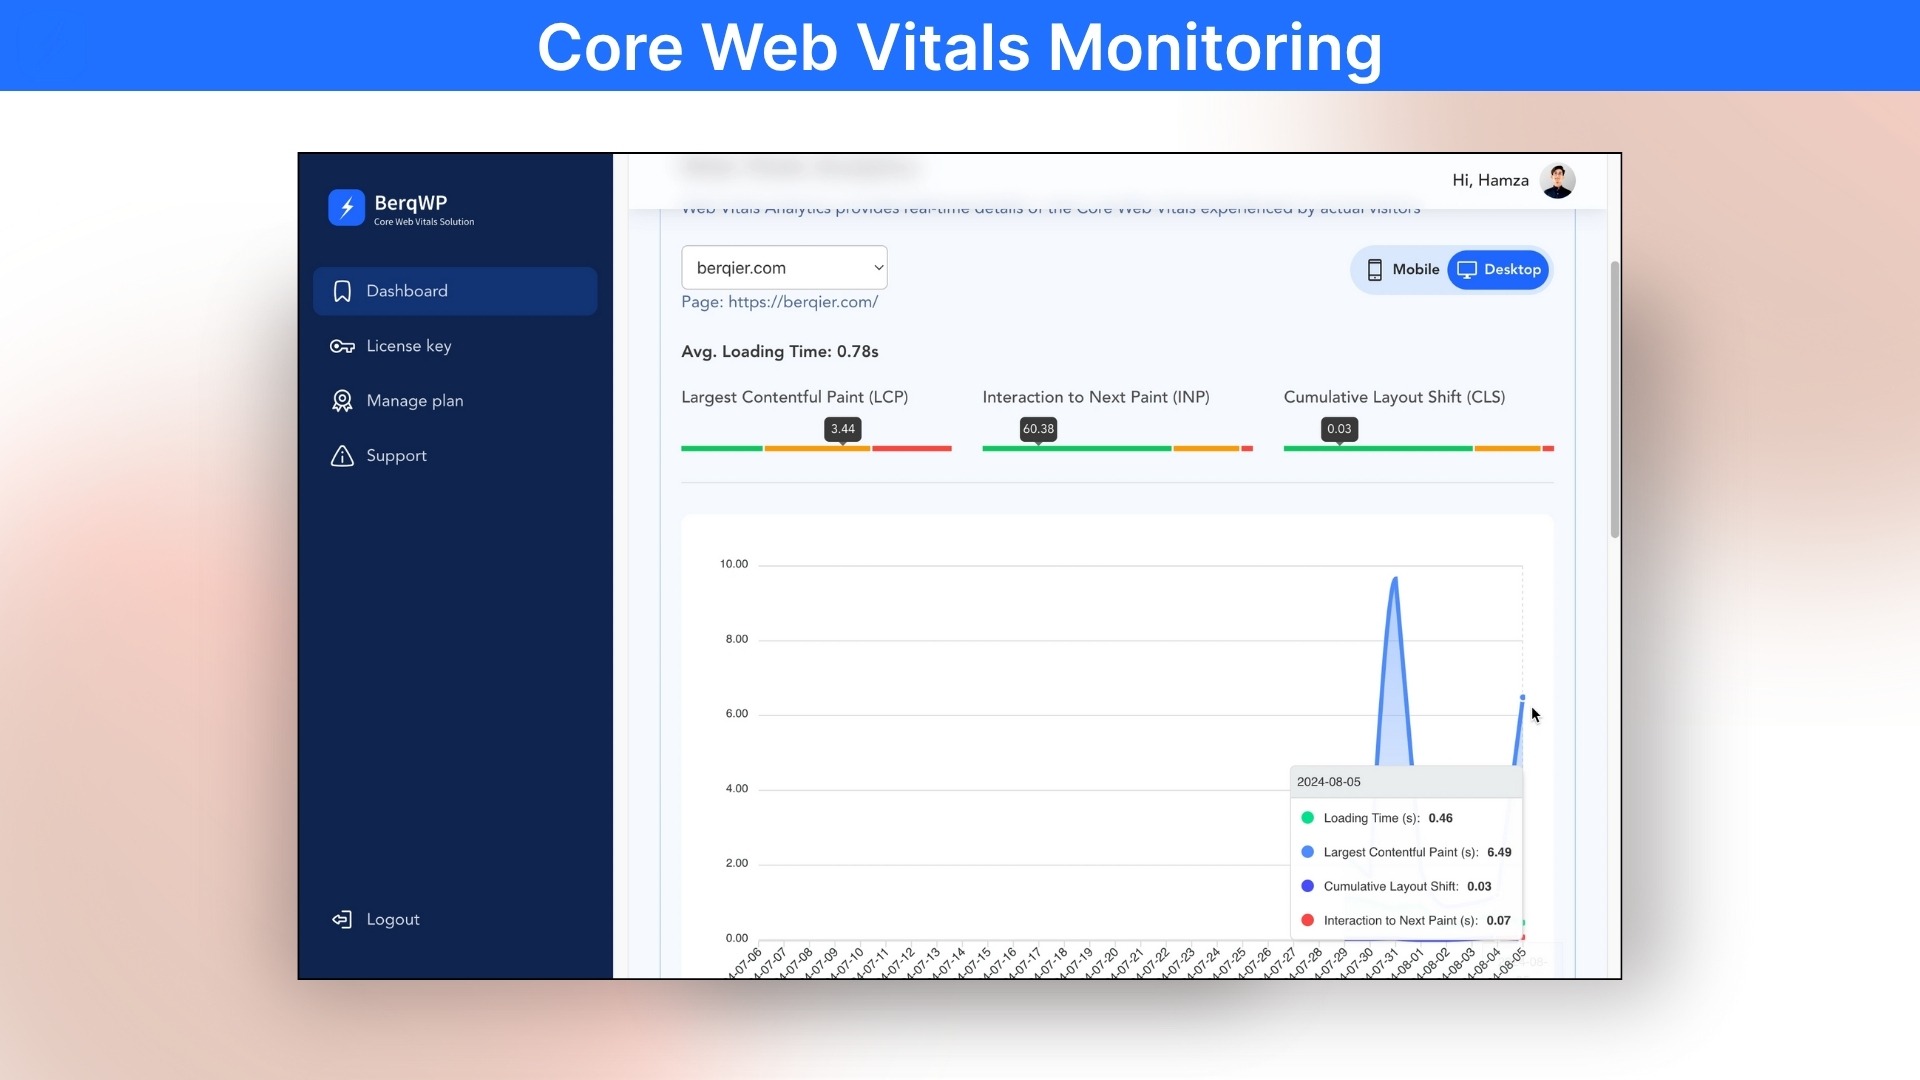Click the Support warning triangle icon

point(342,456)
